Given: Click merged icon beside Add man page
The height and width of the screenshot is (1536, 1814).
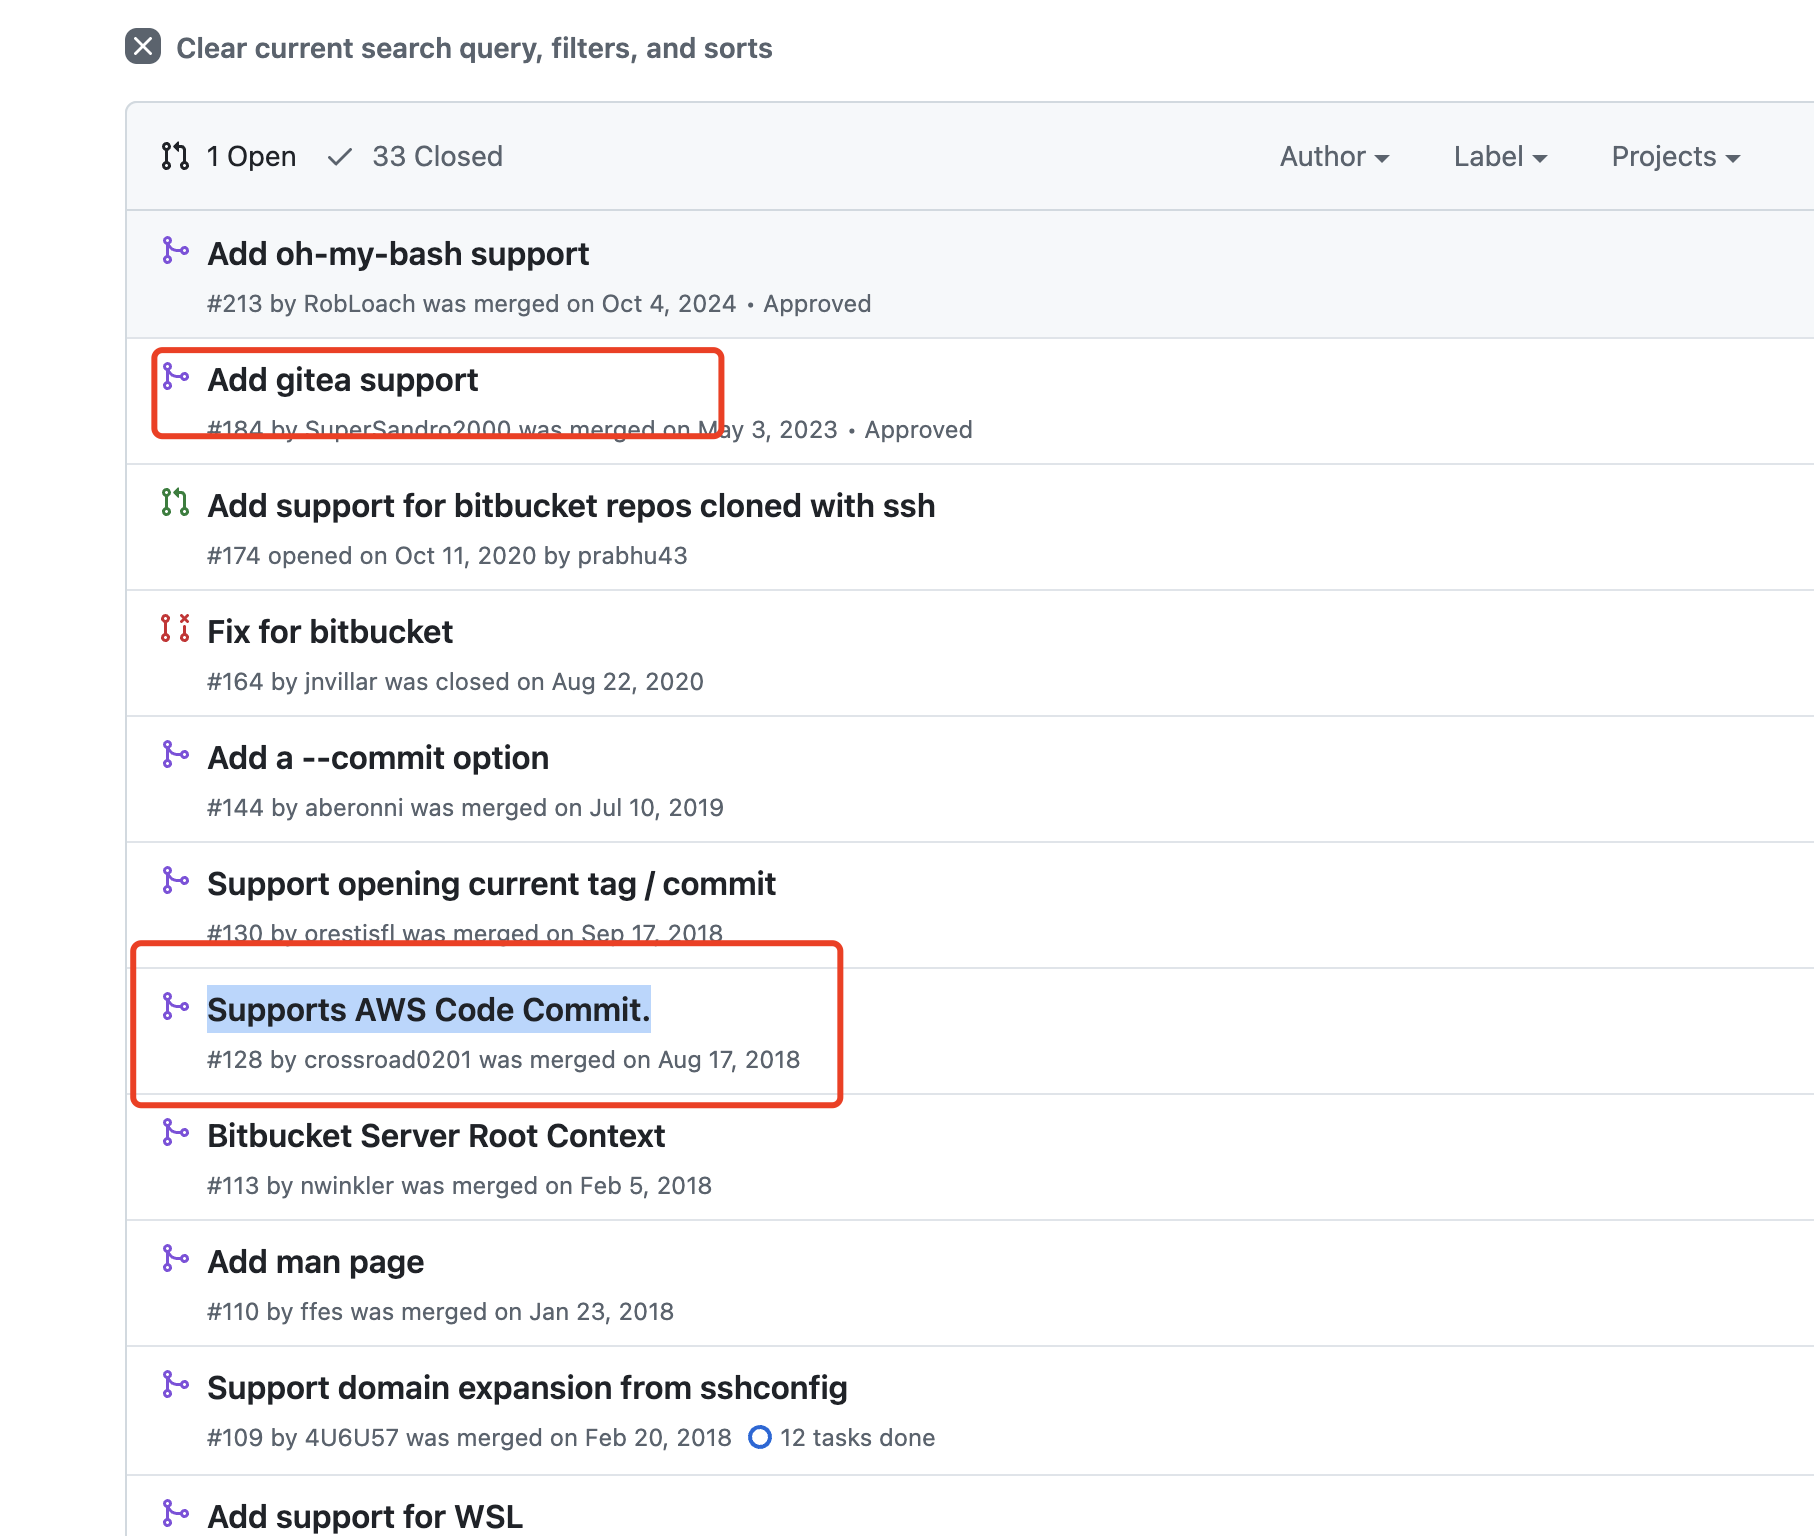Looking at the screenshot, I should tap(175, 1258).
